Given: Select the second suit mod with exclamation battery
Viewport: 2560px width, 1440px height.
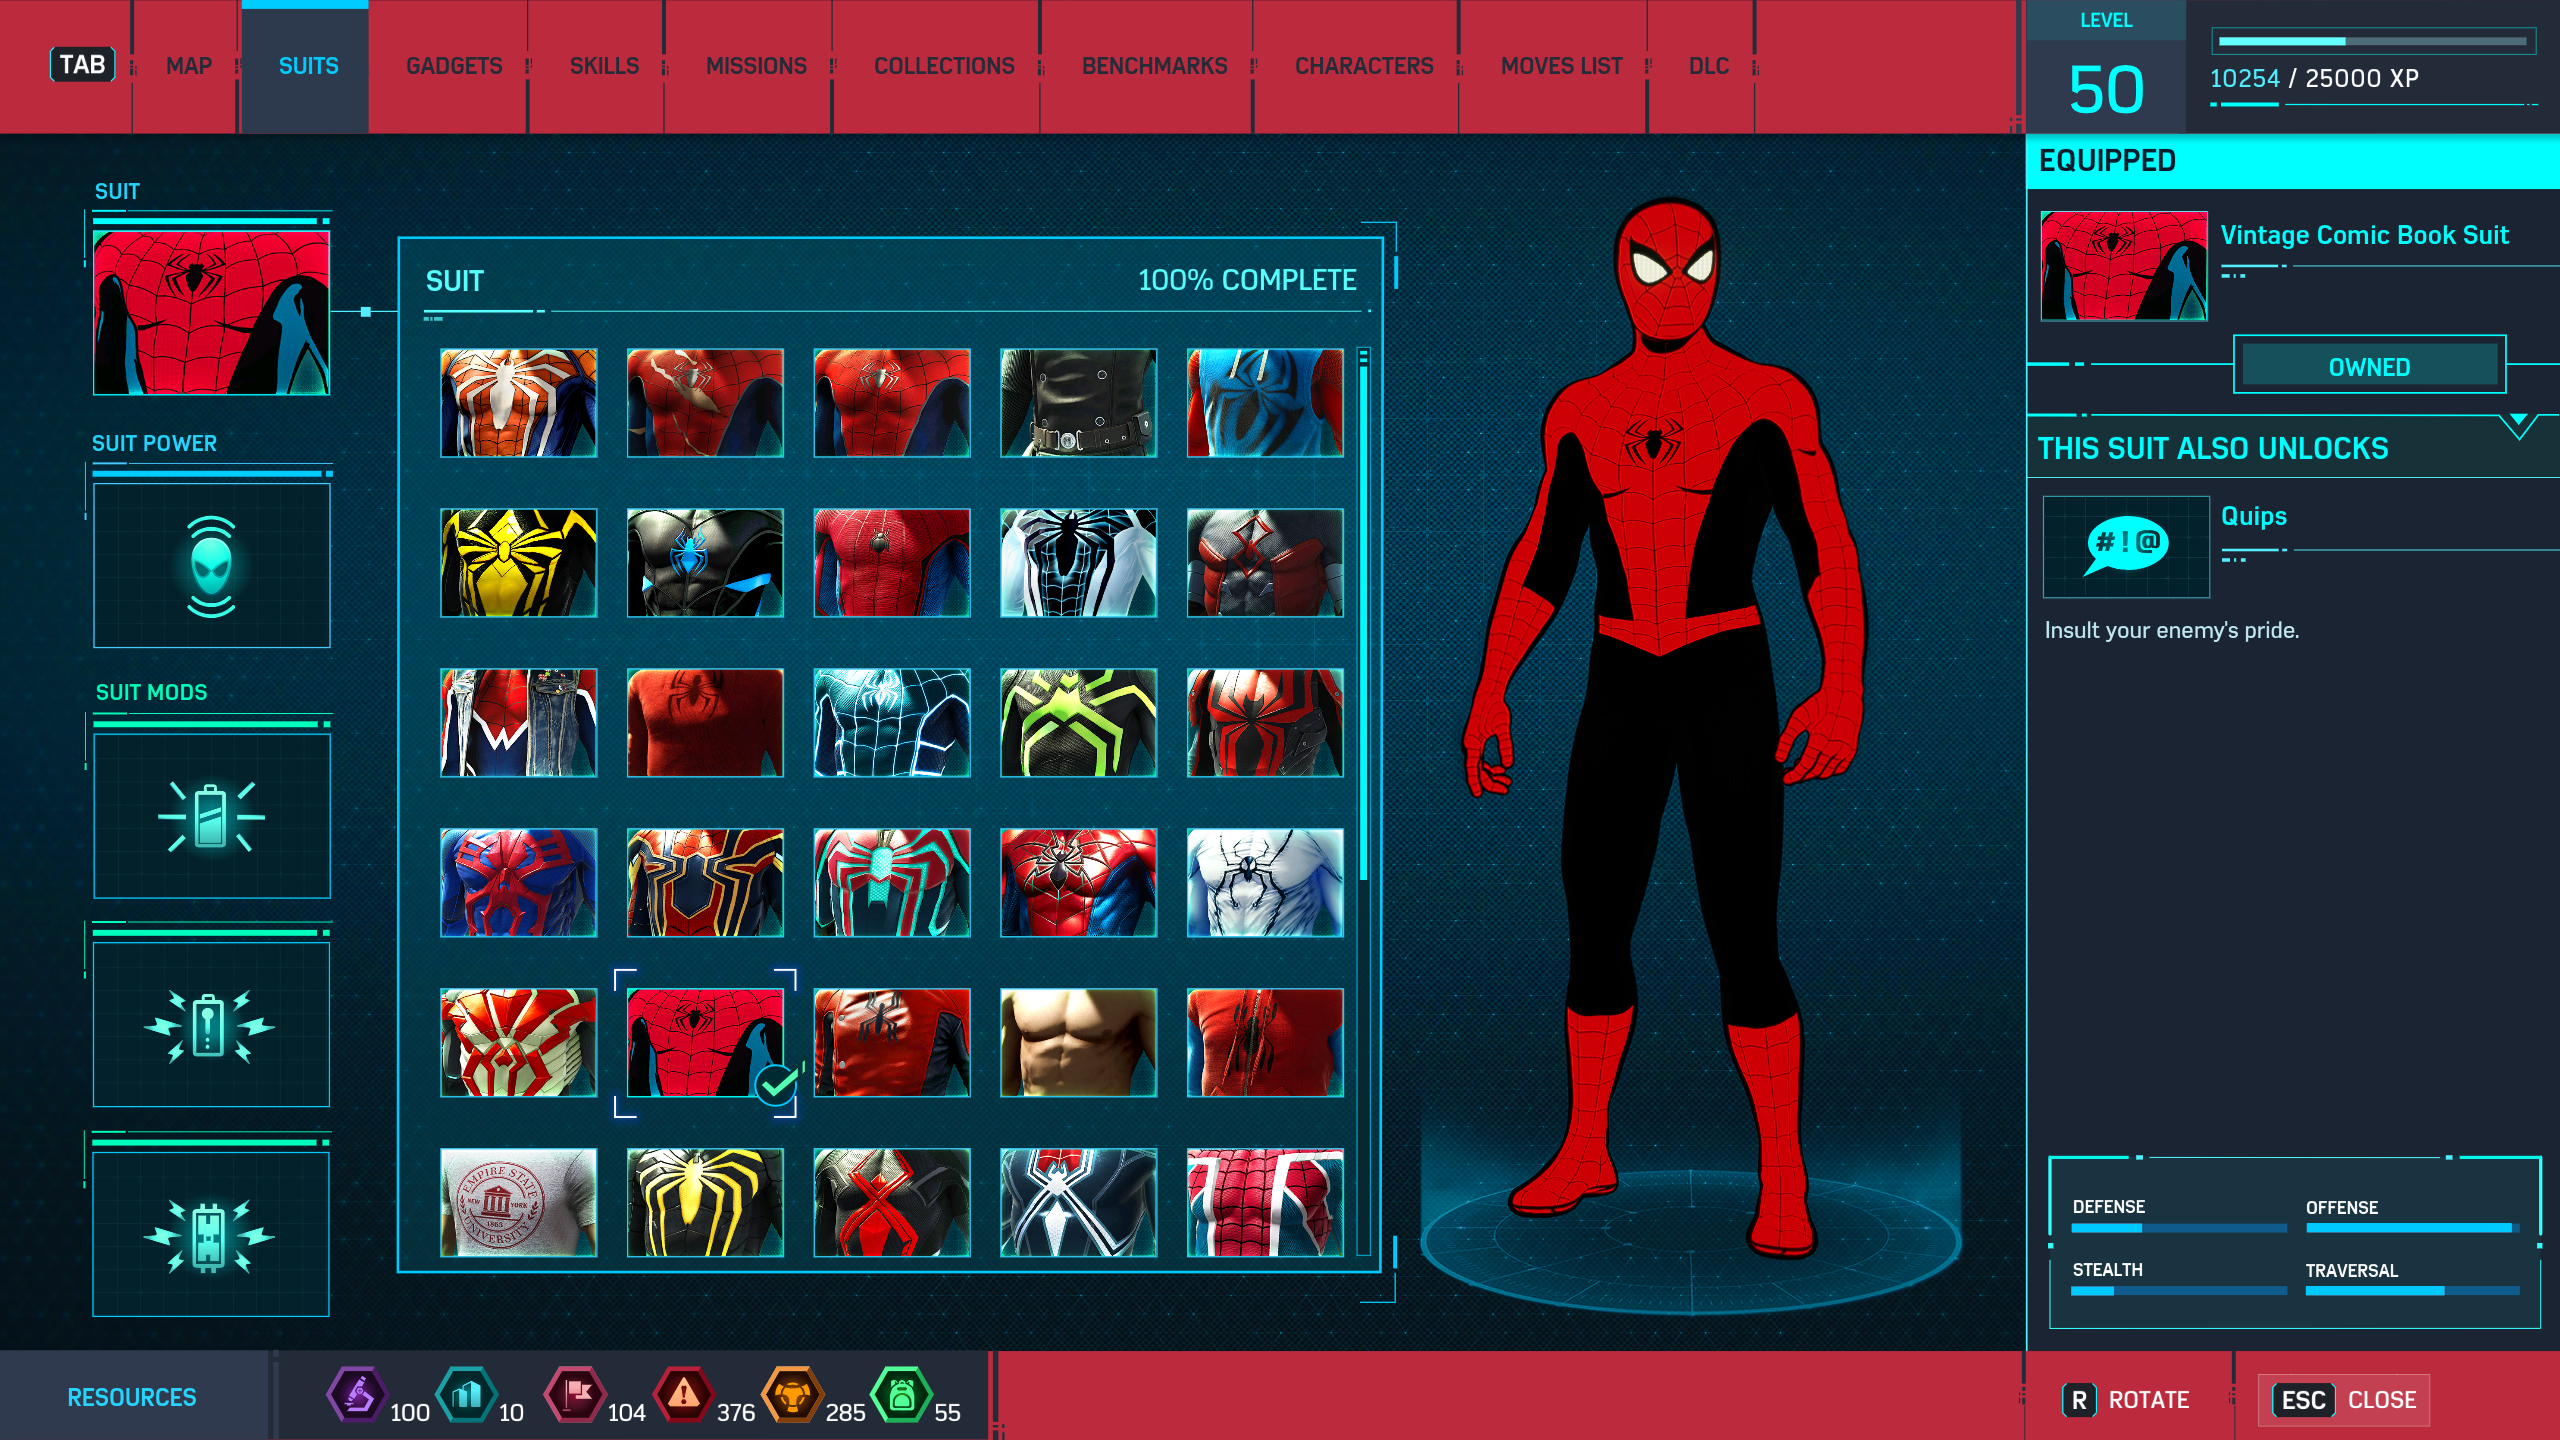Looking at the screenshot, I should click(211, 1025).
